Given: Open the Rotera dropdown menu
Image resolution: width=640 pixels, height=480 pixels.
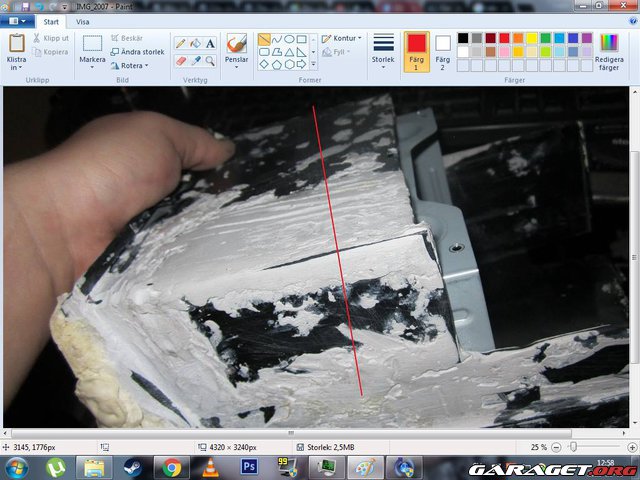Looking at the screenshot, I should tap(128, 66).
